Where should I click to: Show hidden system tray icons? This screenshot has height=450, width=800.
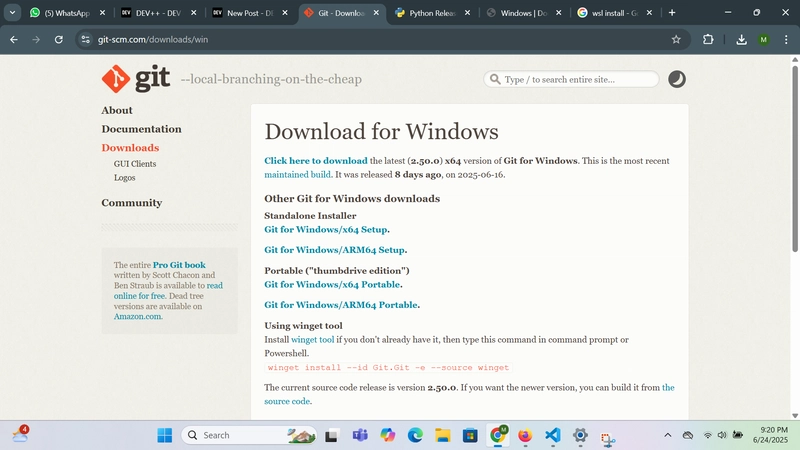pyautogui.click(x=667, y=435)
